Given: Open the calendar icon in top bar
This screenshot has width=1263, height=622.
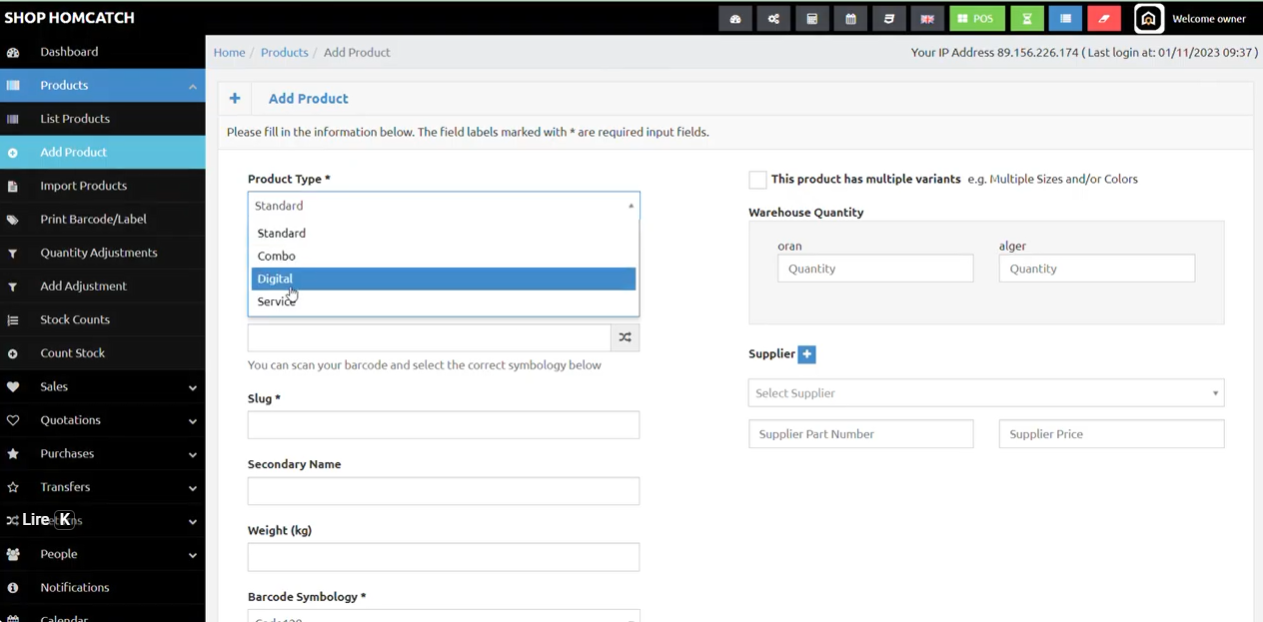Looking at the screenshot, I should tap(850, 19).
